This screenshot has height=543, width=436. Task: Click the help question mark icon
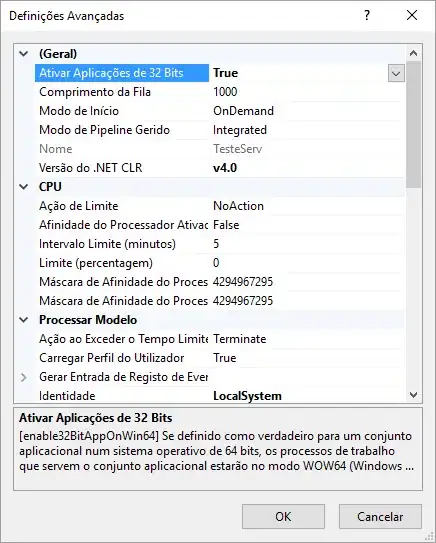pyautogui.click(x=367, y=16)
